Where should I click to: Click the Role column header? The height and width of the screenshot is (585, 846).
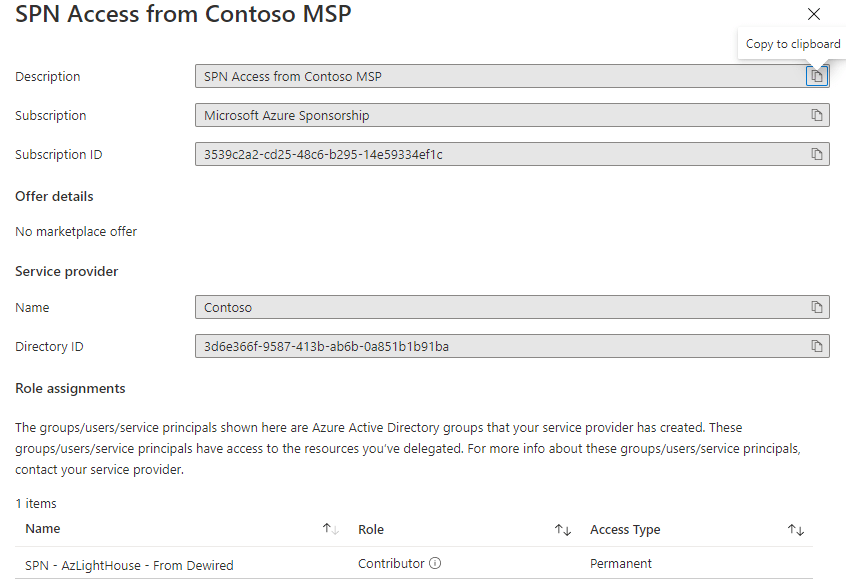click(x=371, y=529)
